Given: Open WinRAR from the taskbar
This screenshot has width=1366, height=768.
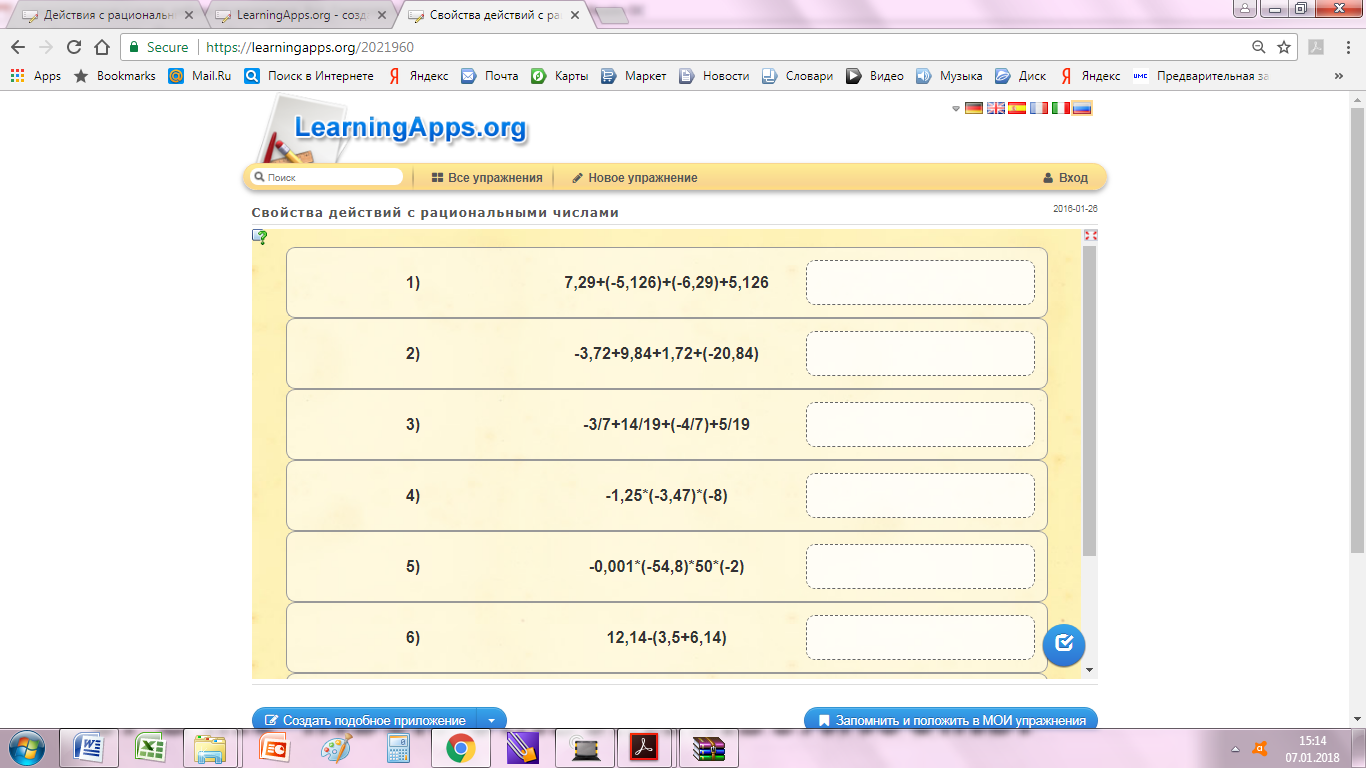Looking at the screenshot, I should click(x=708, y=748).
